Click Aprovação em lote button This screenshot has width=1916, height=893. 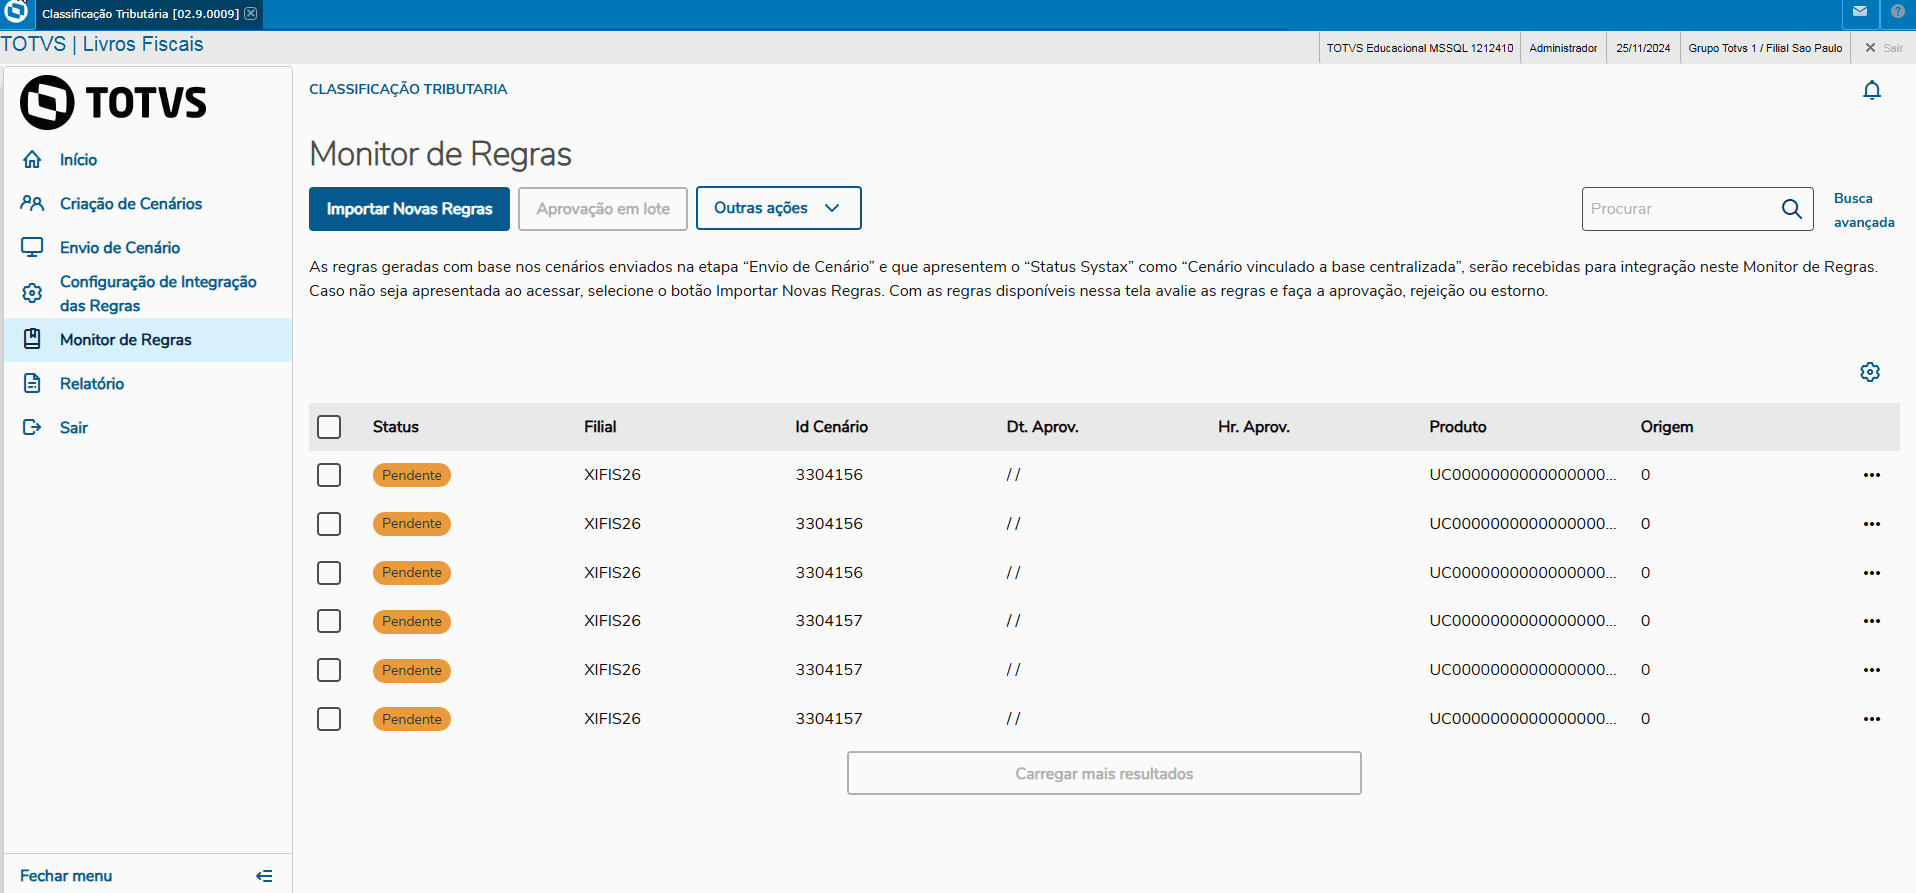[x=603, y=209]
